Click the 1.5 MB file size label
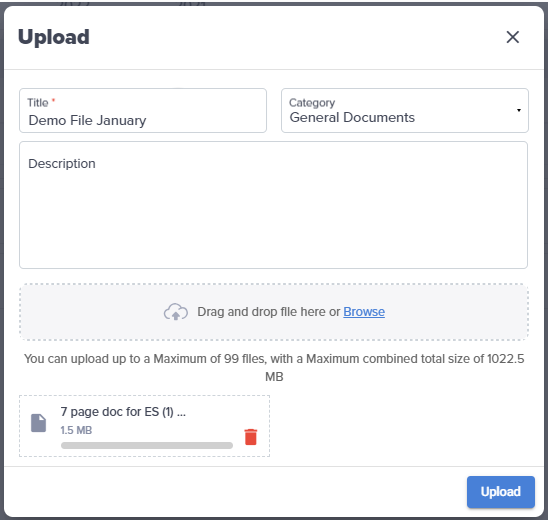 76,430
